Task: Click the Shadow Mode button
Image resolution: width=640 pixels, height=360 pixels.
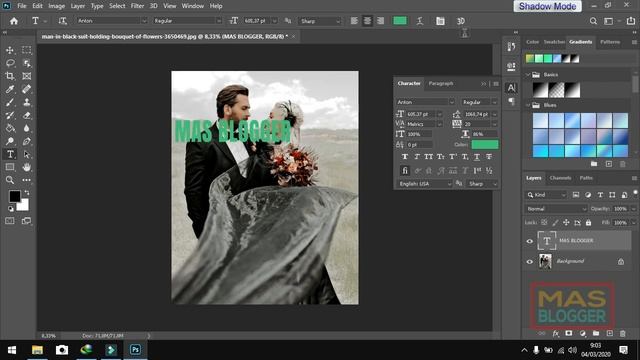Action: tap(547, 6)
